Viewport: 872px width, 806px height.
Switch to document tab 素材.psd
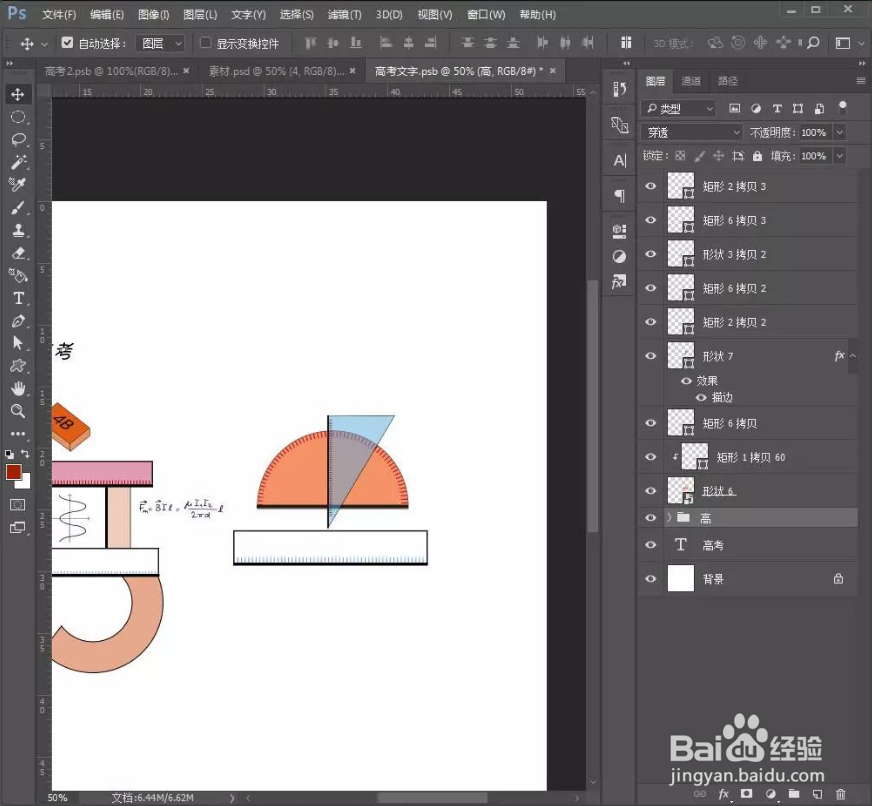276,71
